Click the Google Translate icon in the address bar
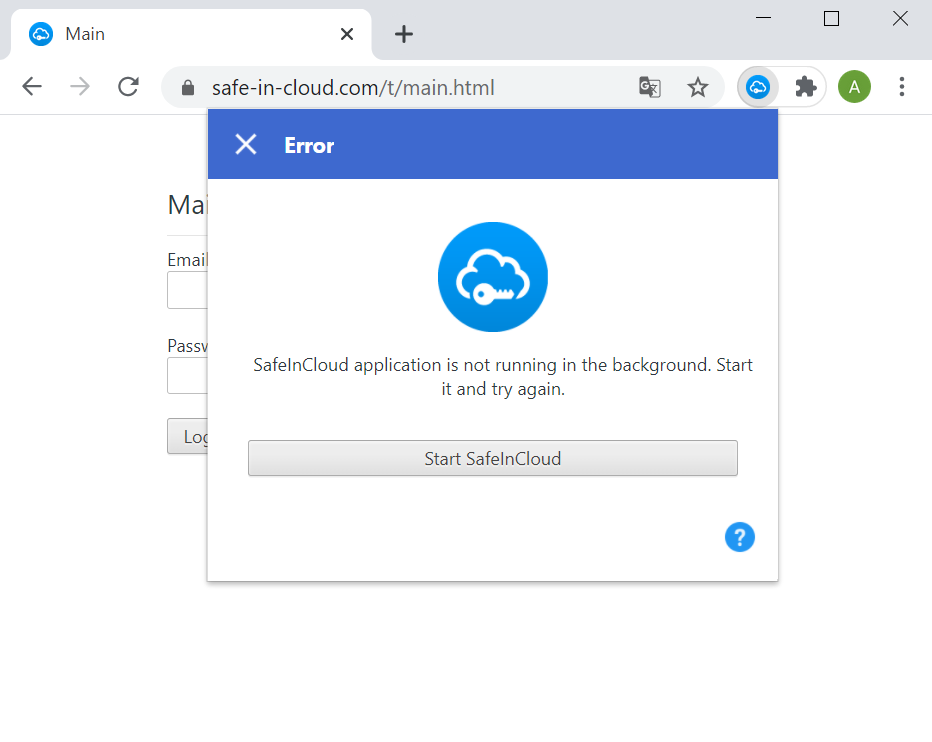932x742 pixels. pyautogui.click(x=650, y=87)
